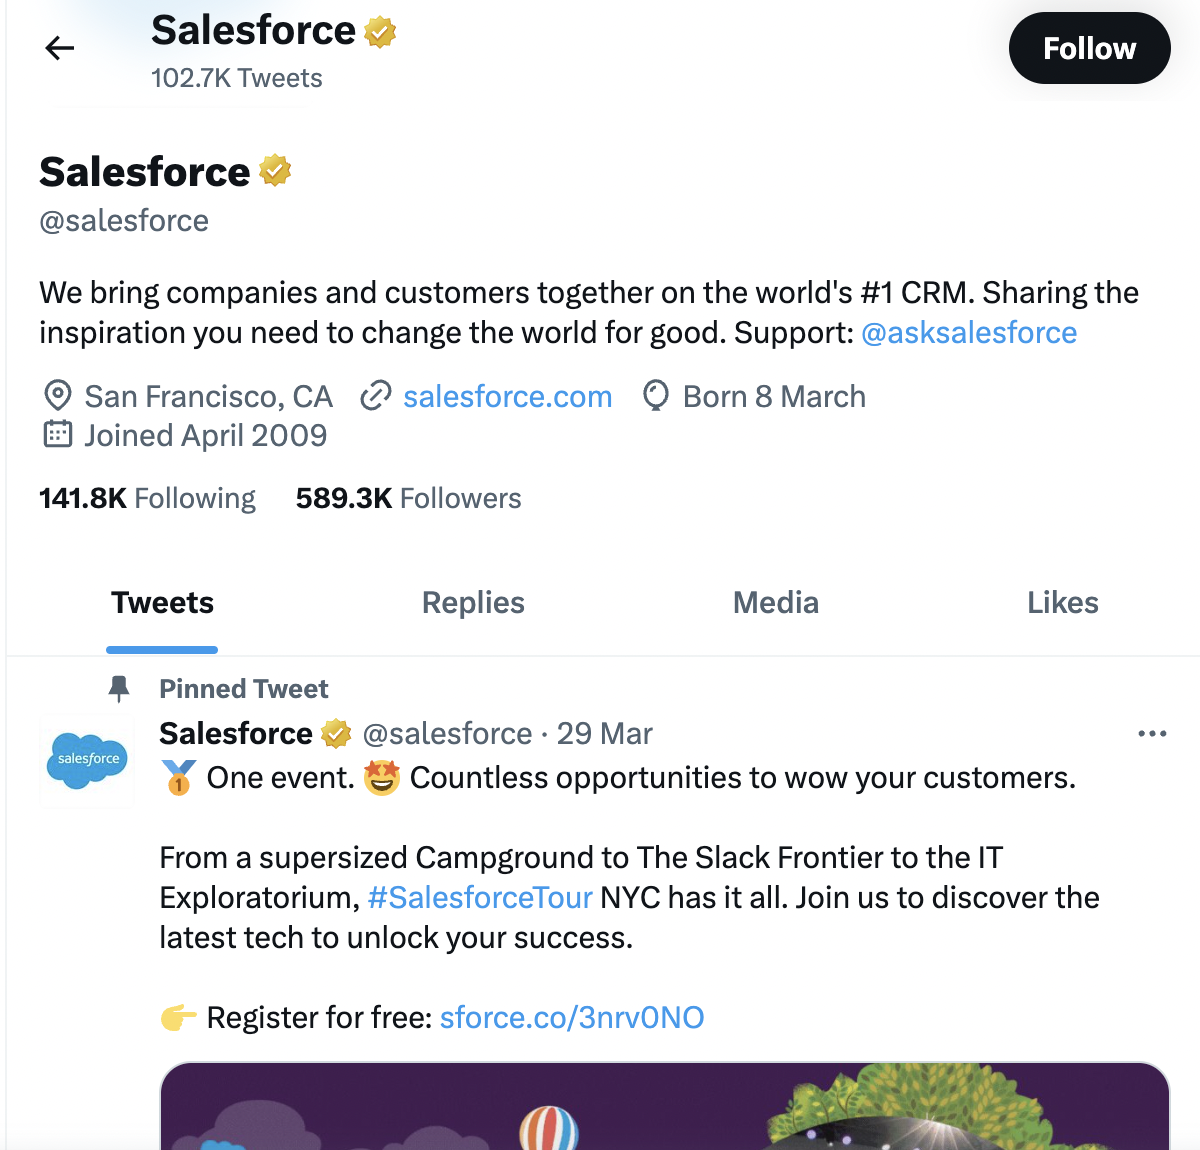1200x1150 pixels.
Task: Click the sforce.co/3nrv0NO registration link
Action: coord(572,1017)
